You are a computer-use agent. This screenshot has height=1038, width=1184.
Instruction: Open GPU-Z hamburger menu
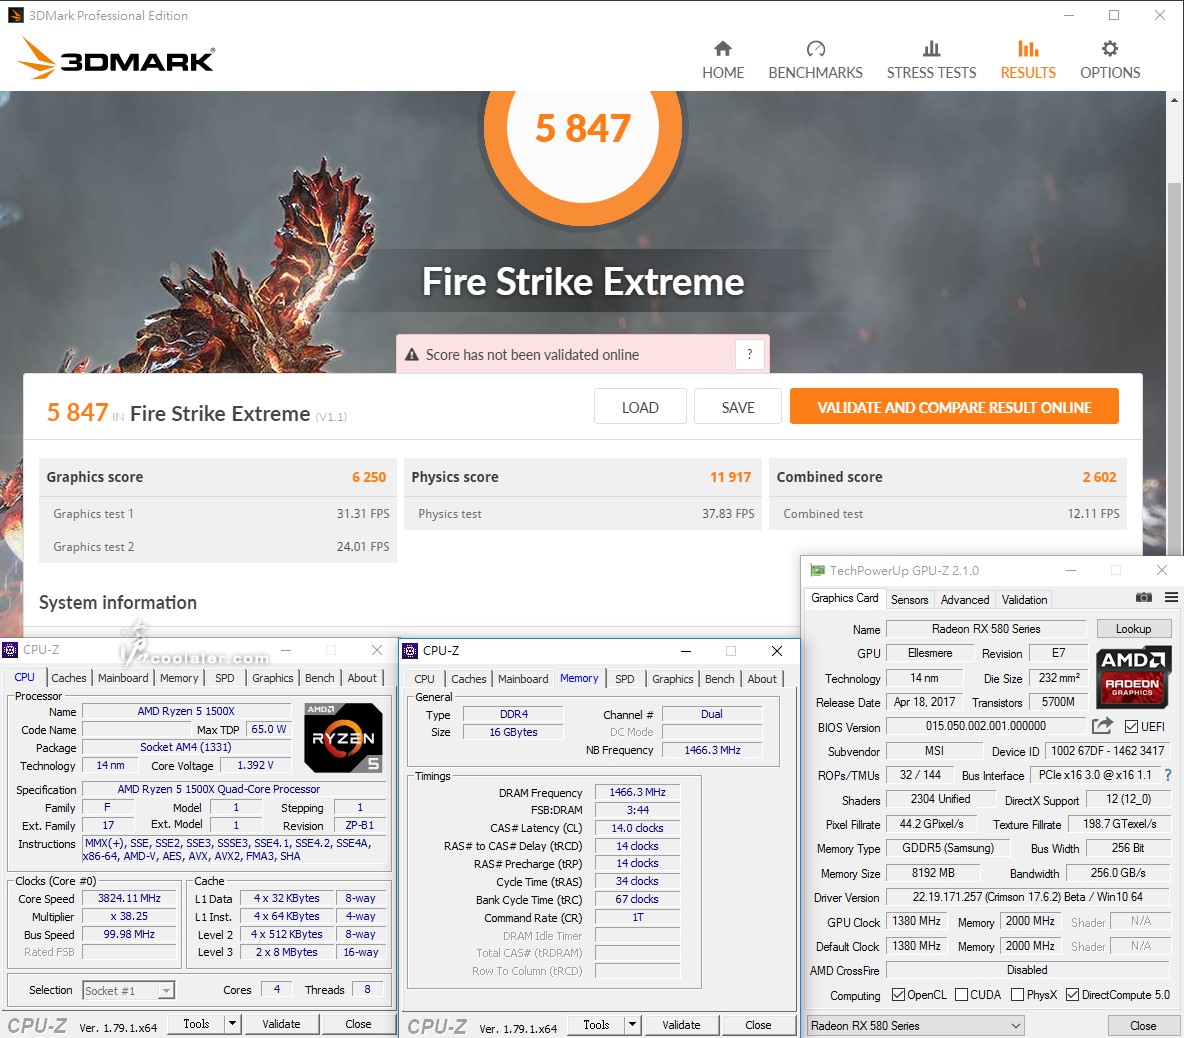[1171, 598]
